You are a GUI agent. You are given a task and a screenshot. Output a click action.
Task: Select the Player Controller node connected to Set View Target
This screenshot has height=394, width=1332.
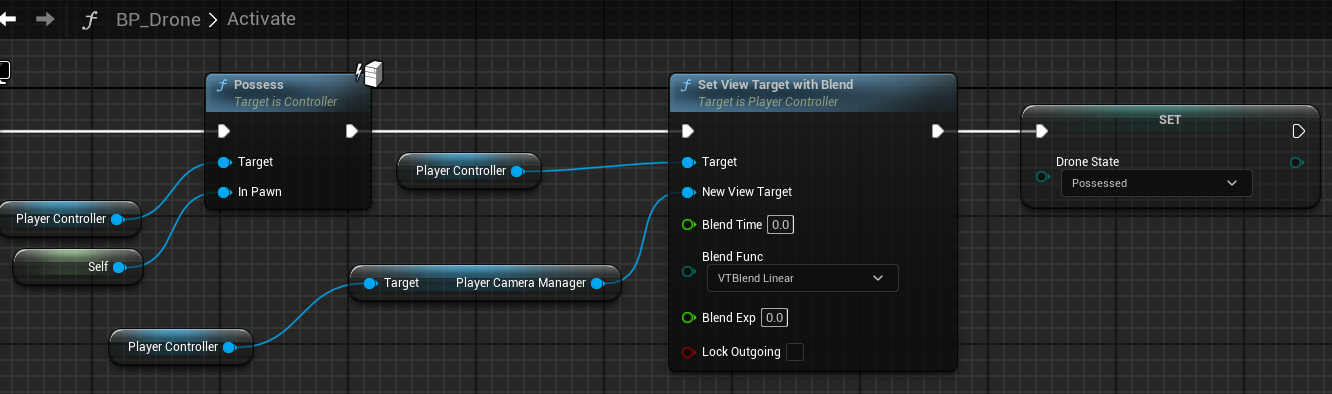coord(469,171)
